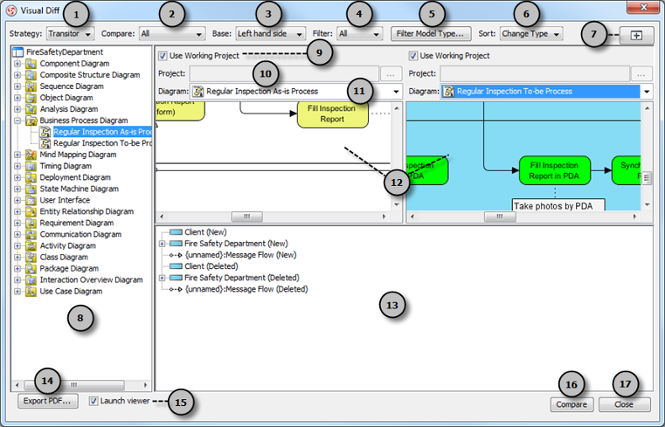Viewport: 665px width, 427px height.
Task: Select FireSafetyDepartment root node
Action: point(64,52)
